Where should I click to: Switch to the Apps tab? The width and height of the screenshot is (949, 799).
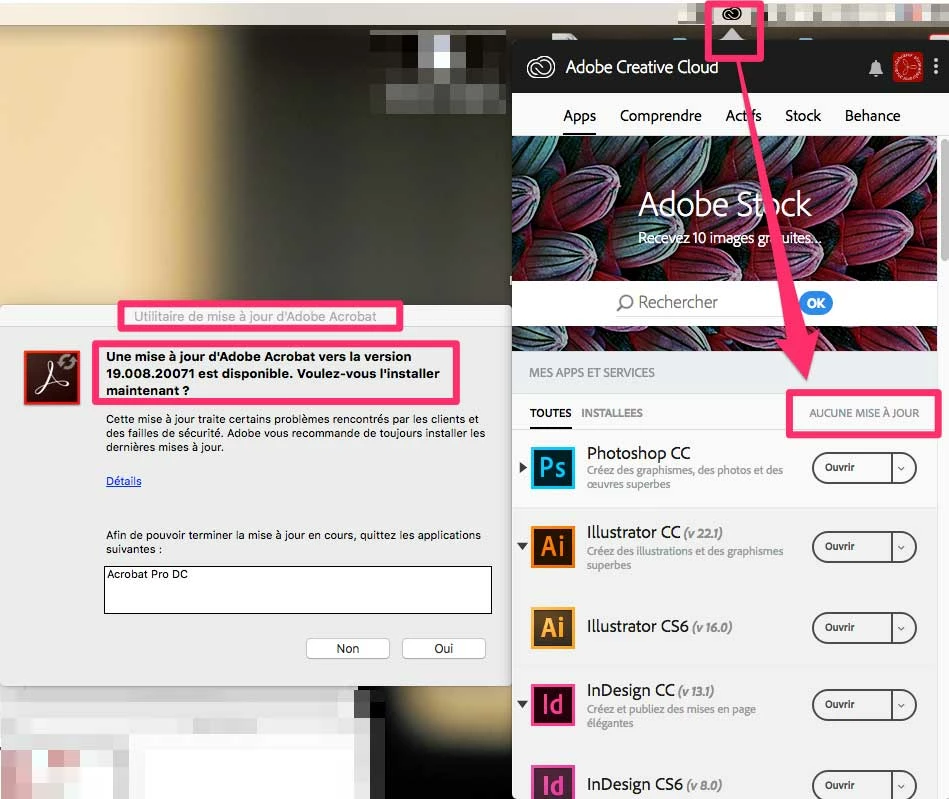click(x=580, y=116)
